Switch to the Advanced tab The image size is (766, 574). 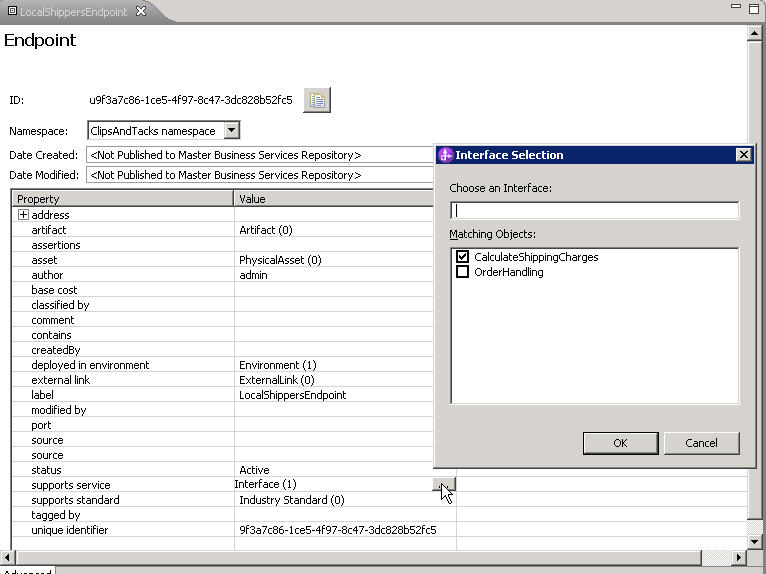tap(26, 571)
